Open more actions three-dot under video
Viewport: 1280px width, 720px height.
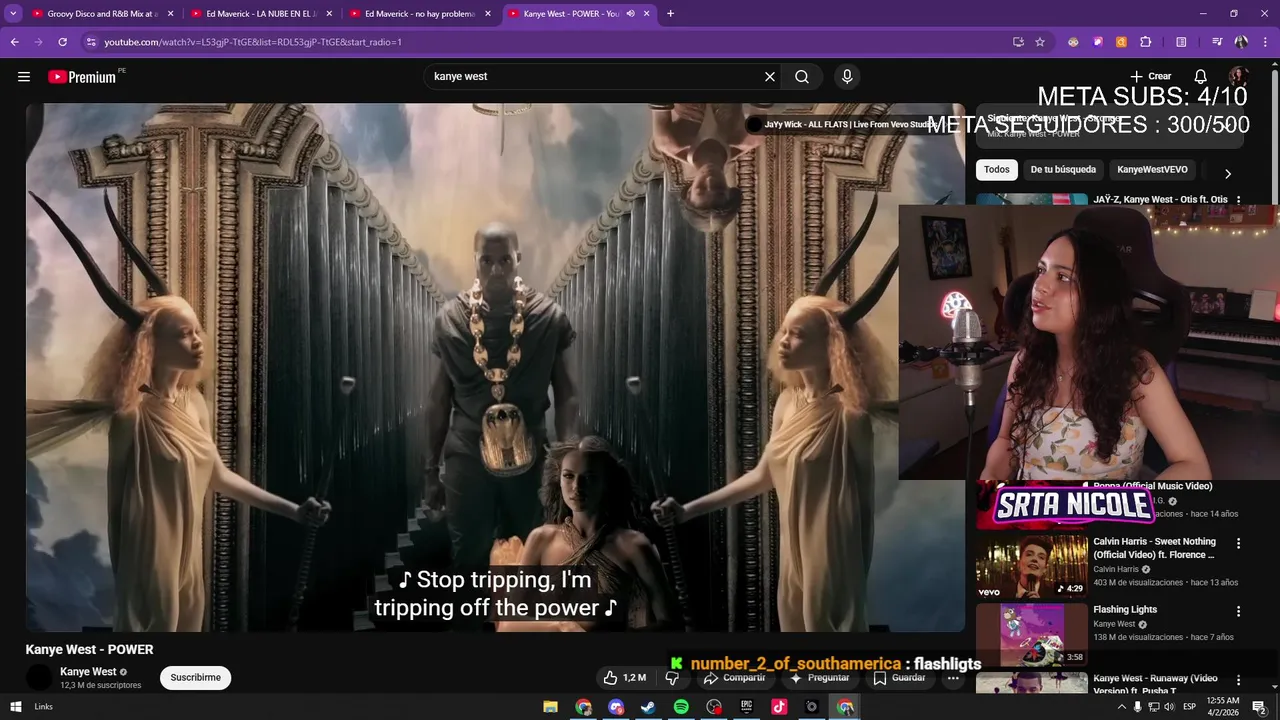tap(953, 678)
